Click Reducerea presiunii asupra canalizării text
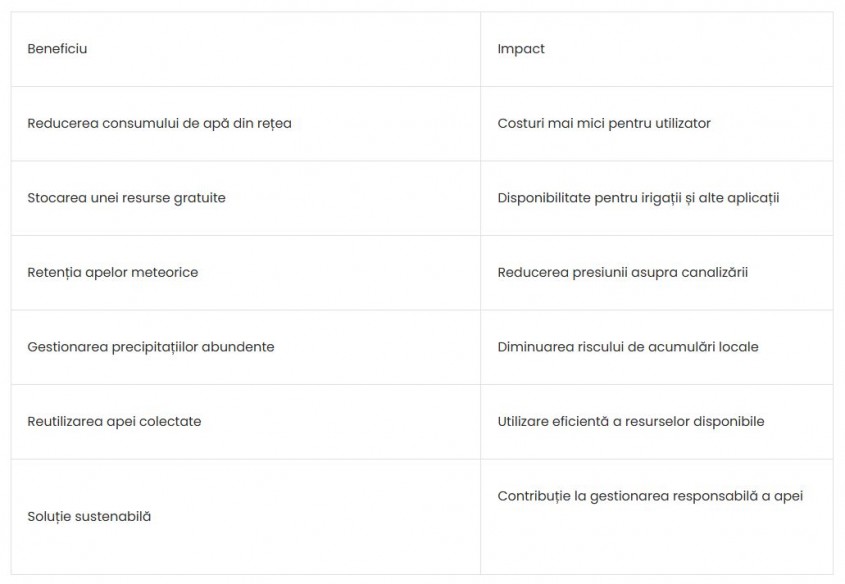The height and width of the screenshot is (584, 845). [x=622, y=273]
